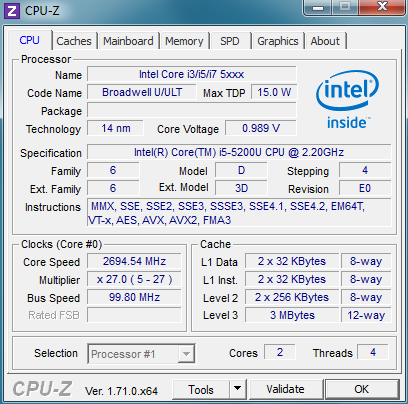Click the Ext. Model value 3D
The image size is (408, 404).
241,188
